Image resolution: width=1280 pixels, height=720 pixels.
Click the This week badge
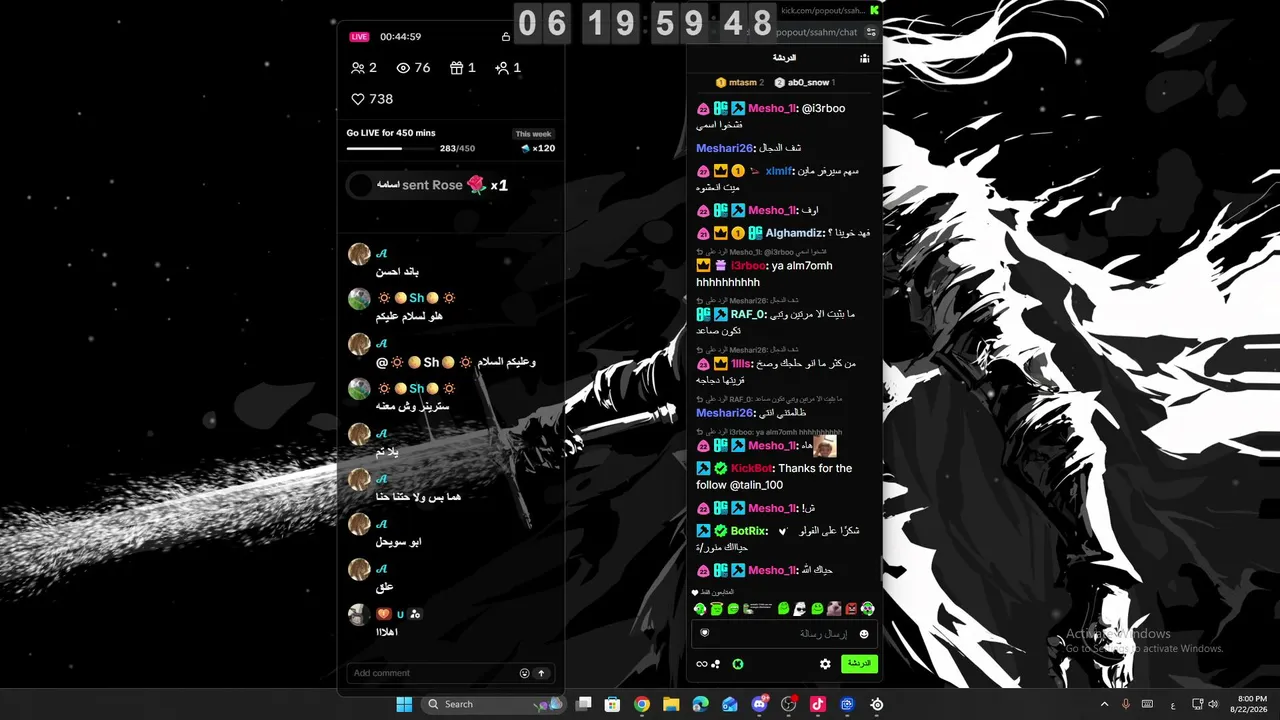(533, 134)
